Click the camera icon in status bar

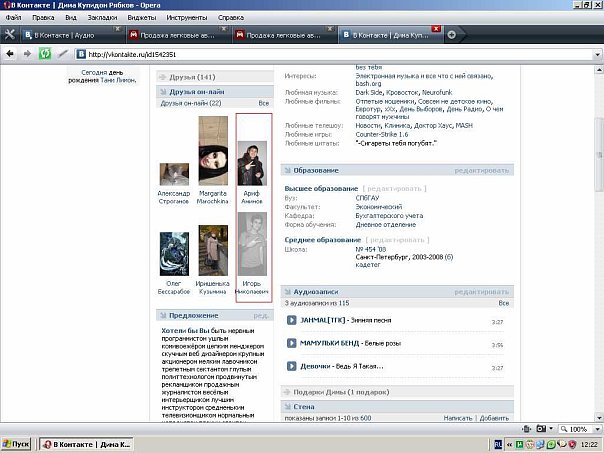pyautogui.click(x=541, y=429)
